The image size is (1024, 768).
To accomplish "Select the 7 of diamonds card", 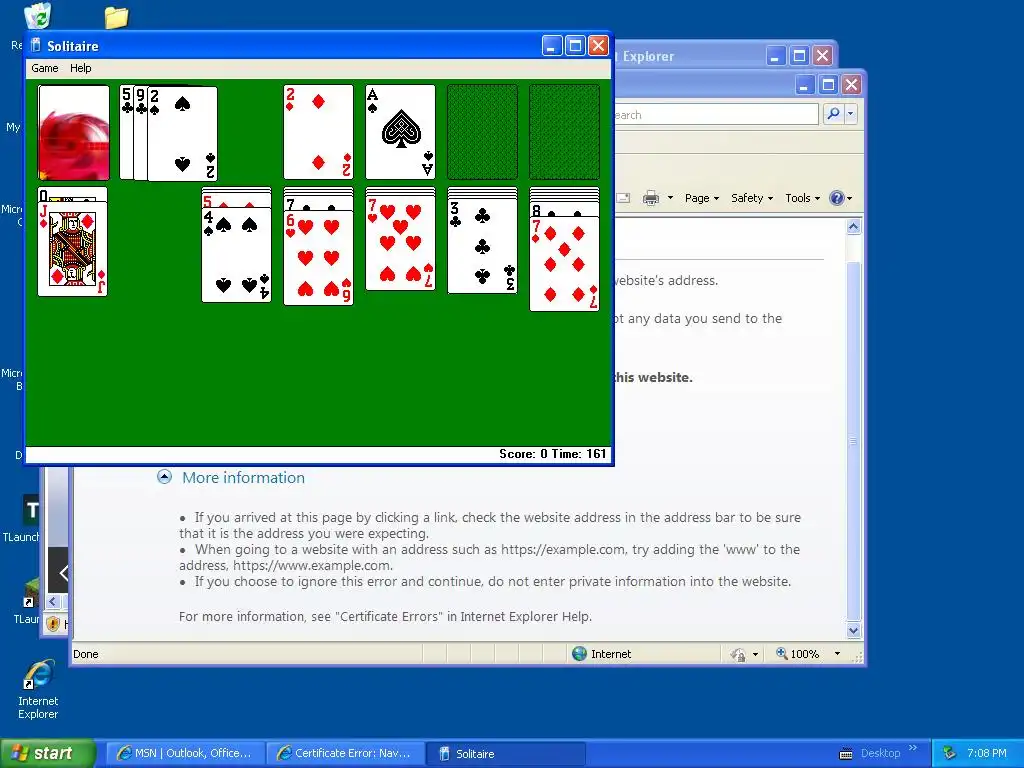I will (x=564, y=264).
